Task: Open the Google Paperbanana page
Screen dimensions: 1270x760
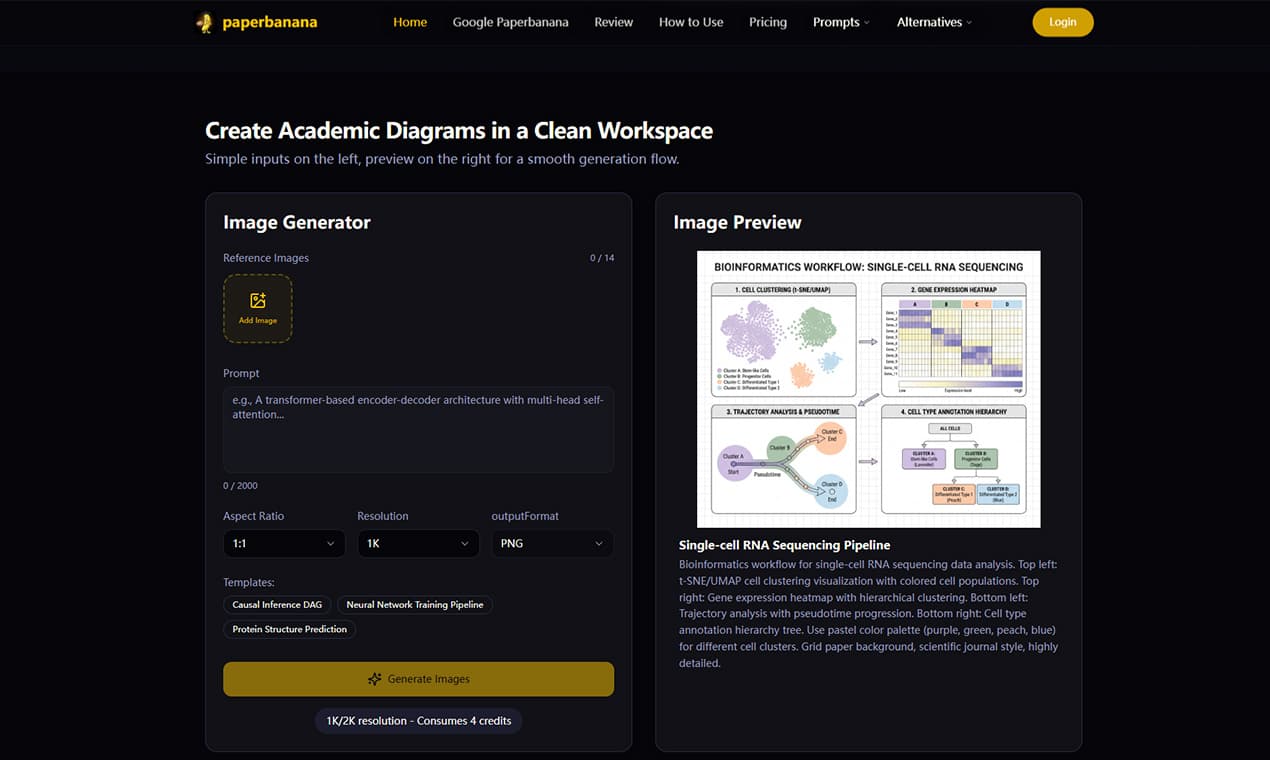Action: coord(510,22)
